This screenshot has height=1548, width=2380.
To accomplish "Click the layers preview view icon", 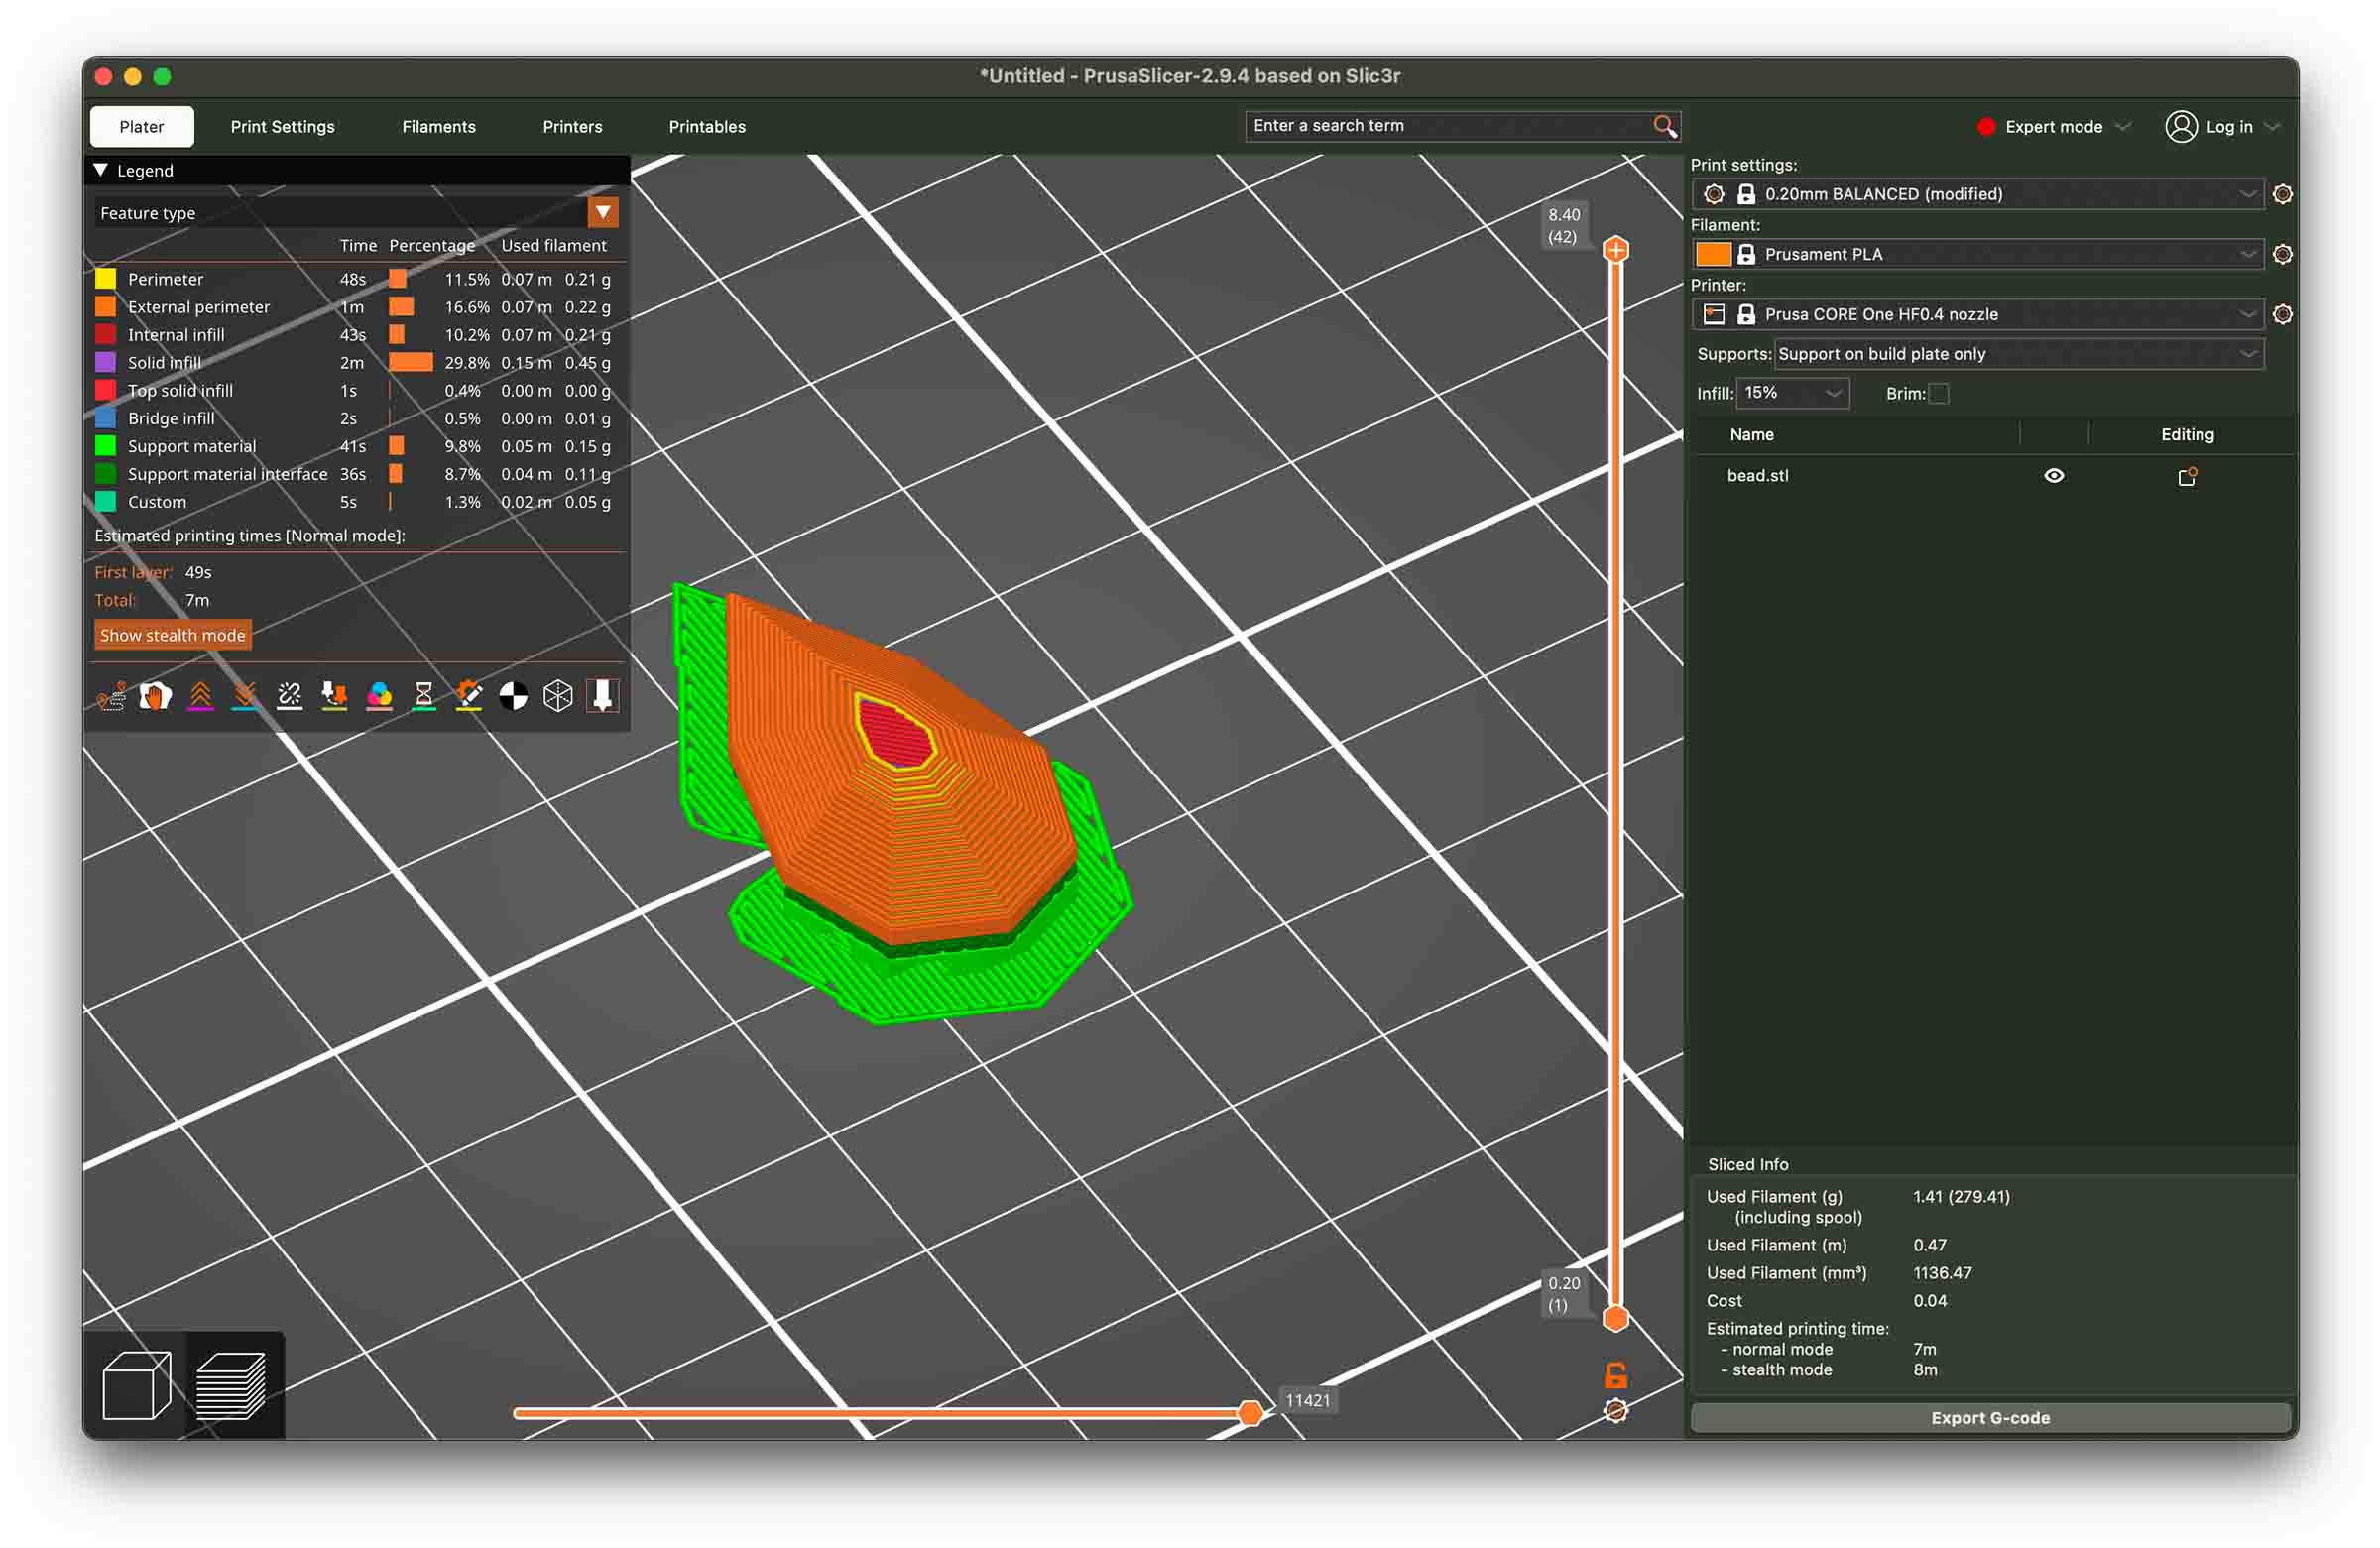I will click(231, 1385).
